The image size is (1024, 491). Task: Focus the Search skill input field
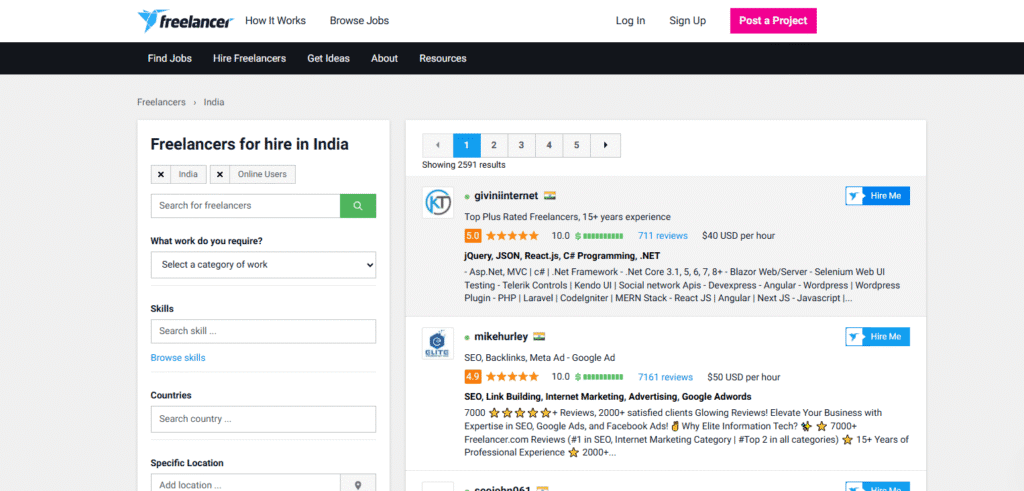tap(263, 331)
